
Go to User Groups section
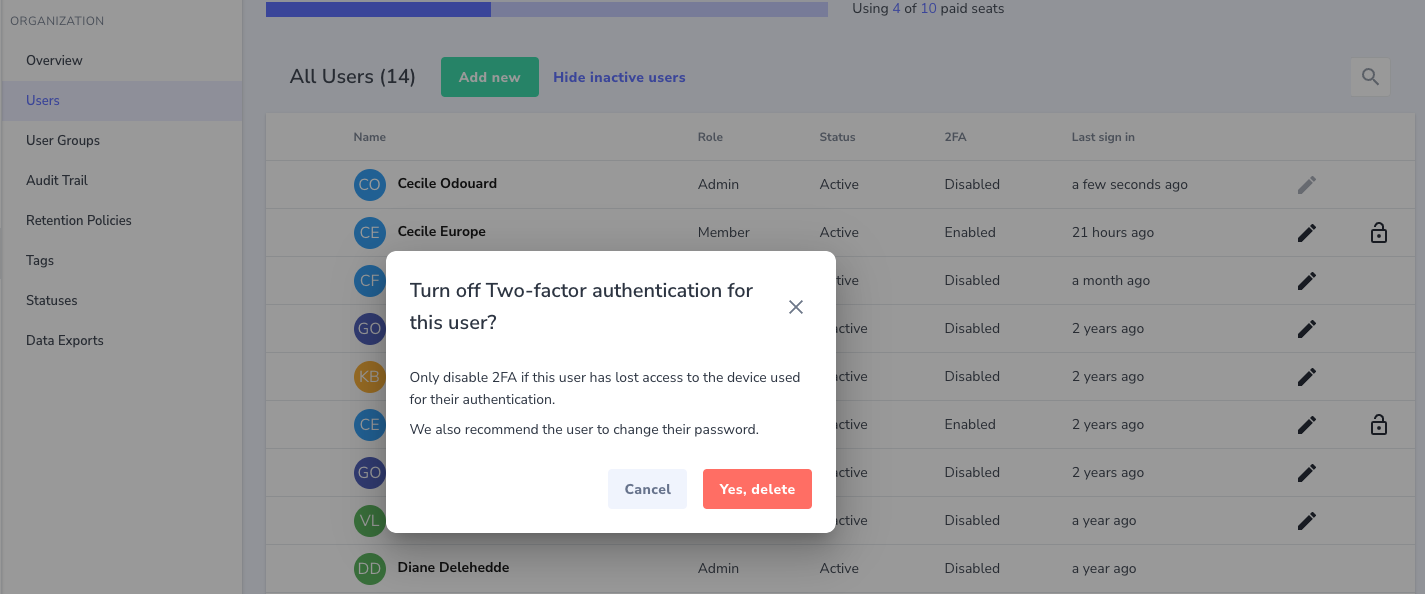63,140
